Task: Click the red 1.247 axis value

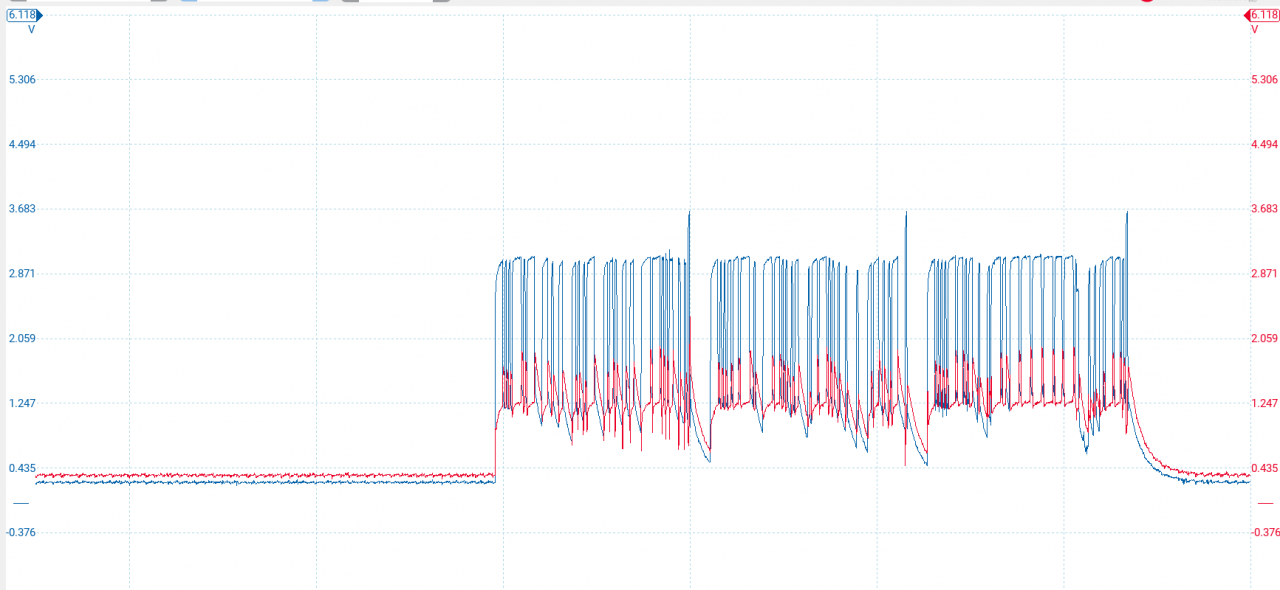Action: [1265, 403]
